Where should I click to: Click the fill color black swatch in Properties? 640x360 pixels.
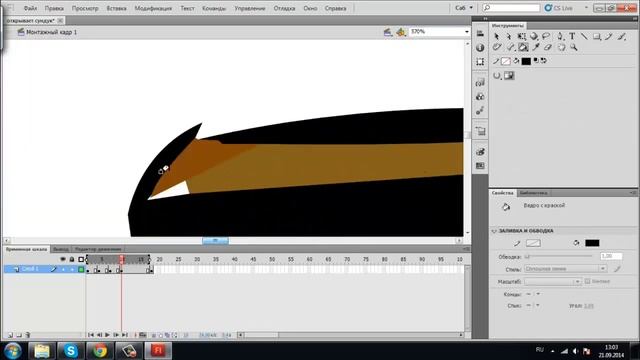point(592,243)
